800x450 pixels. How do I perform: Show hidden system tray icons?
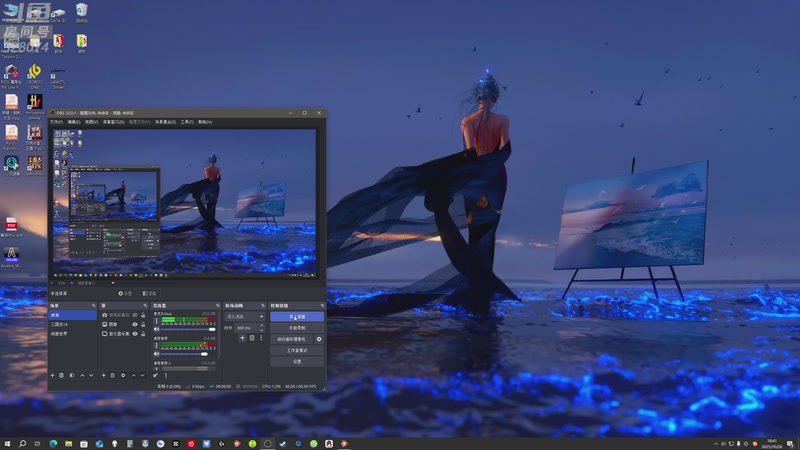click(x=716, y=444)
